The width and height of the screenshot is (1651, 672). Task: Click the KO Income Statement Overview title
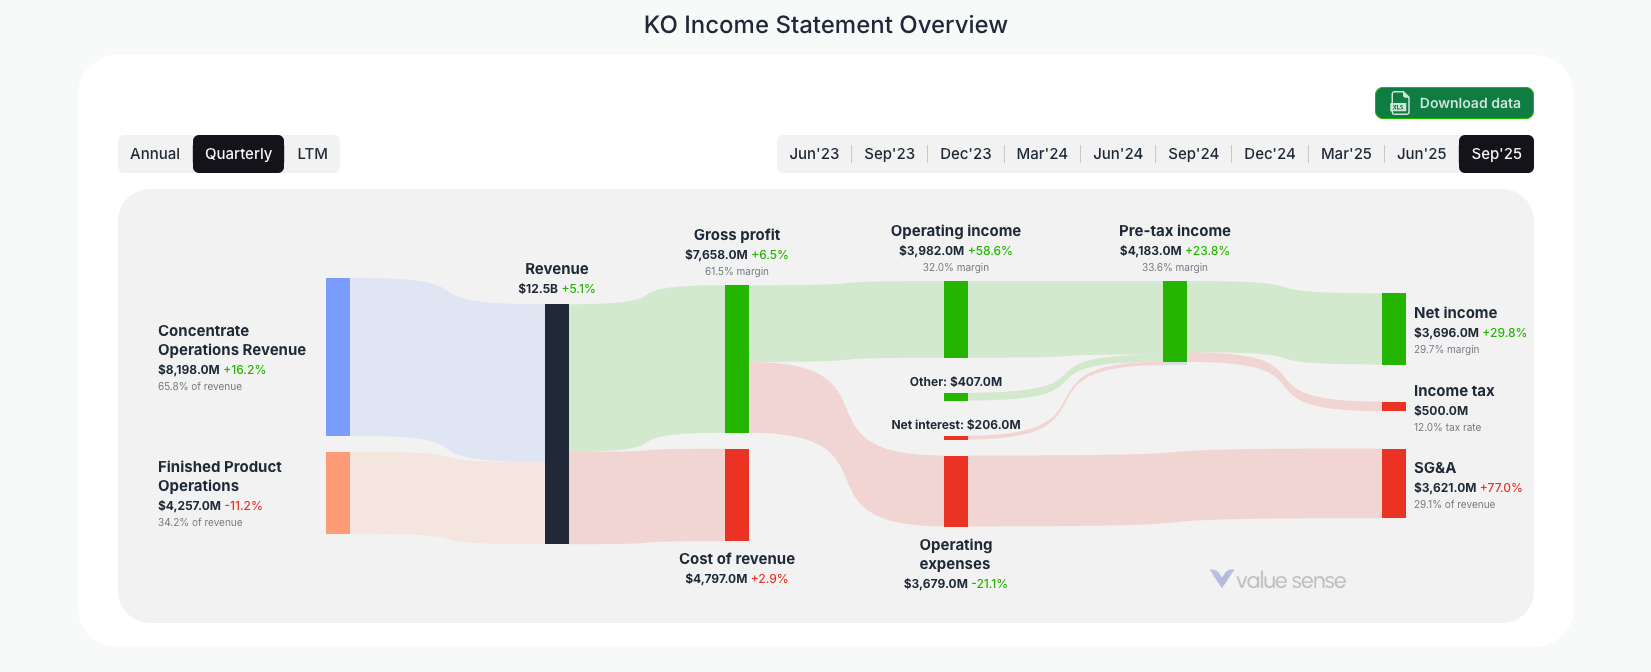pos(825,25)
